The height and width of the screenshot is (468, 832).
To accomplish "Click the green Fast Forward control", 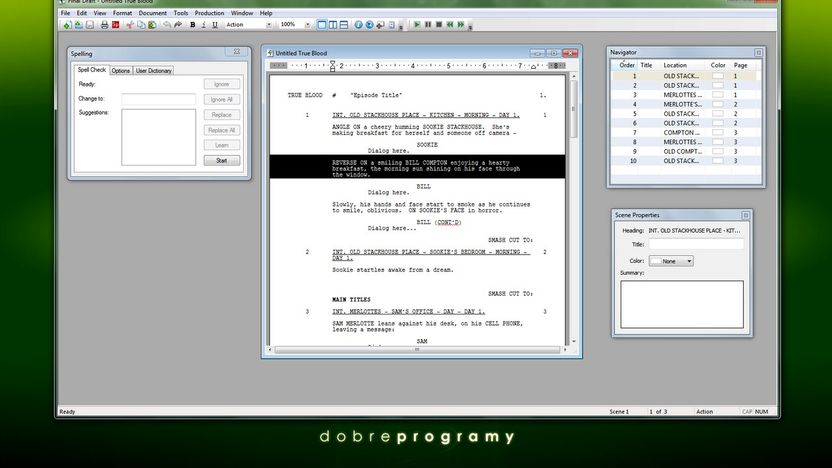I will (x=461, y=25).
